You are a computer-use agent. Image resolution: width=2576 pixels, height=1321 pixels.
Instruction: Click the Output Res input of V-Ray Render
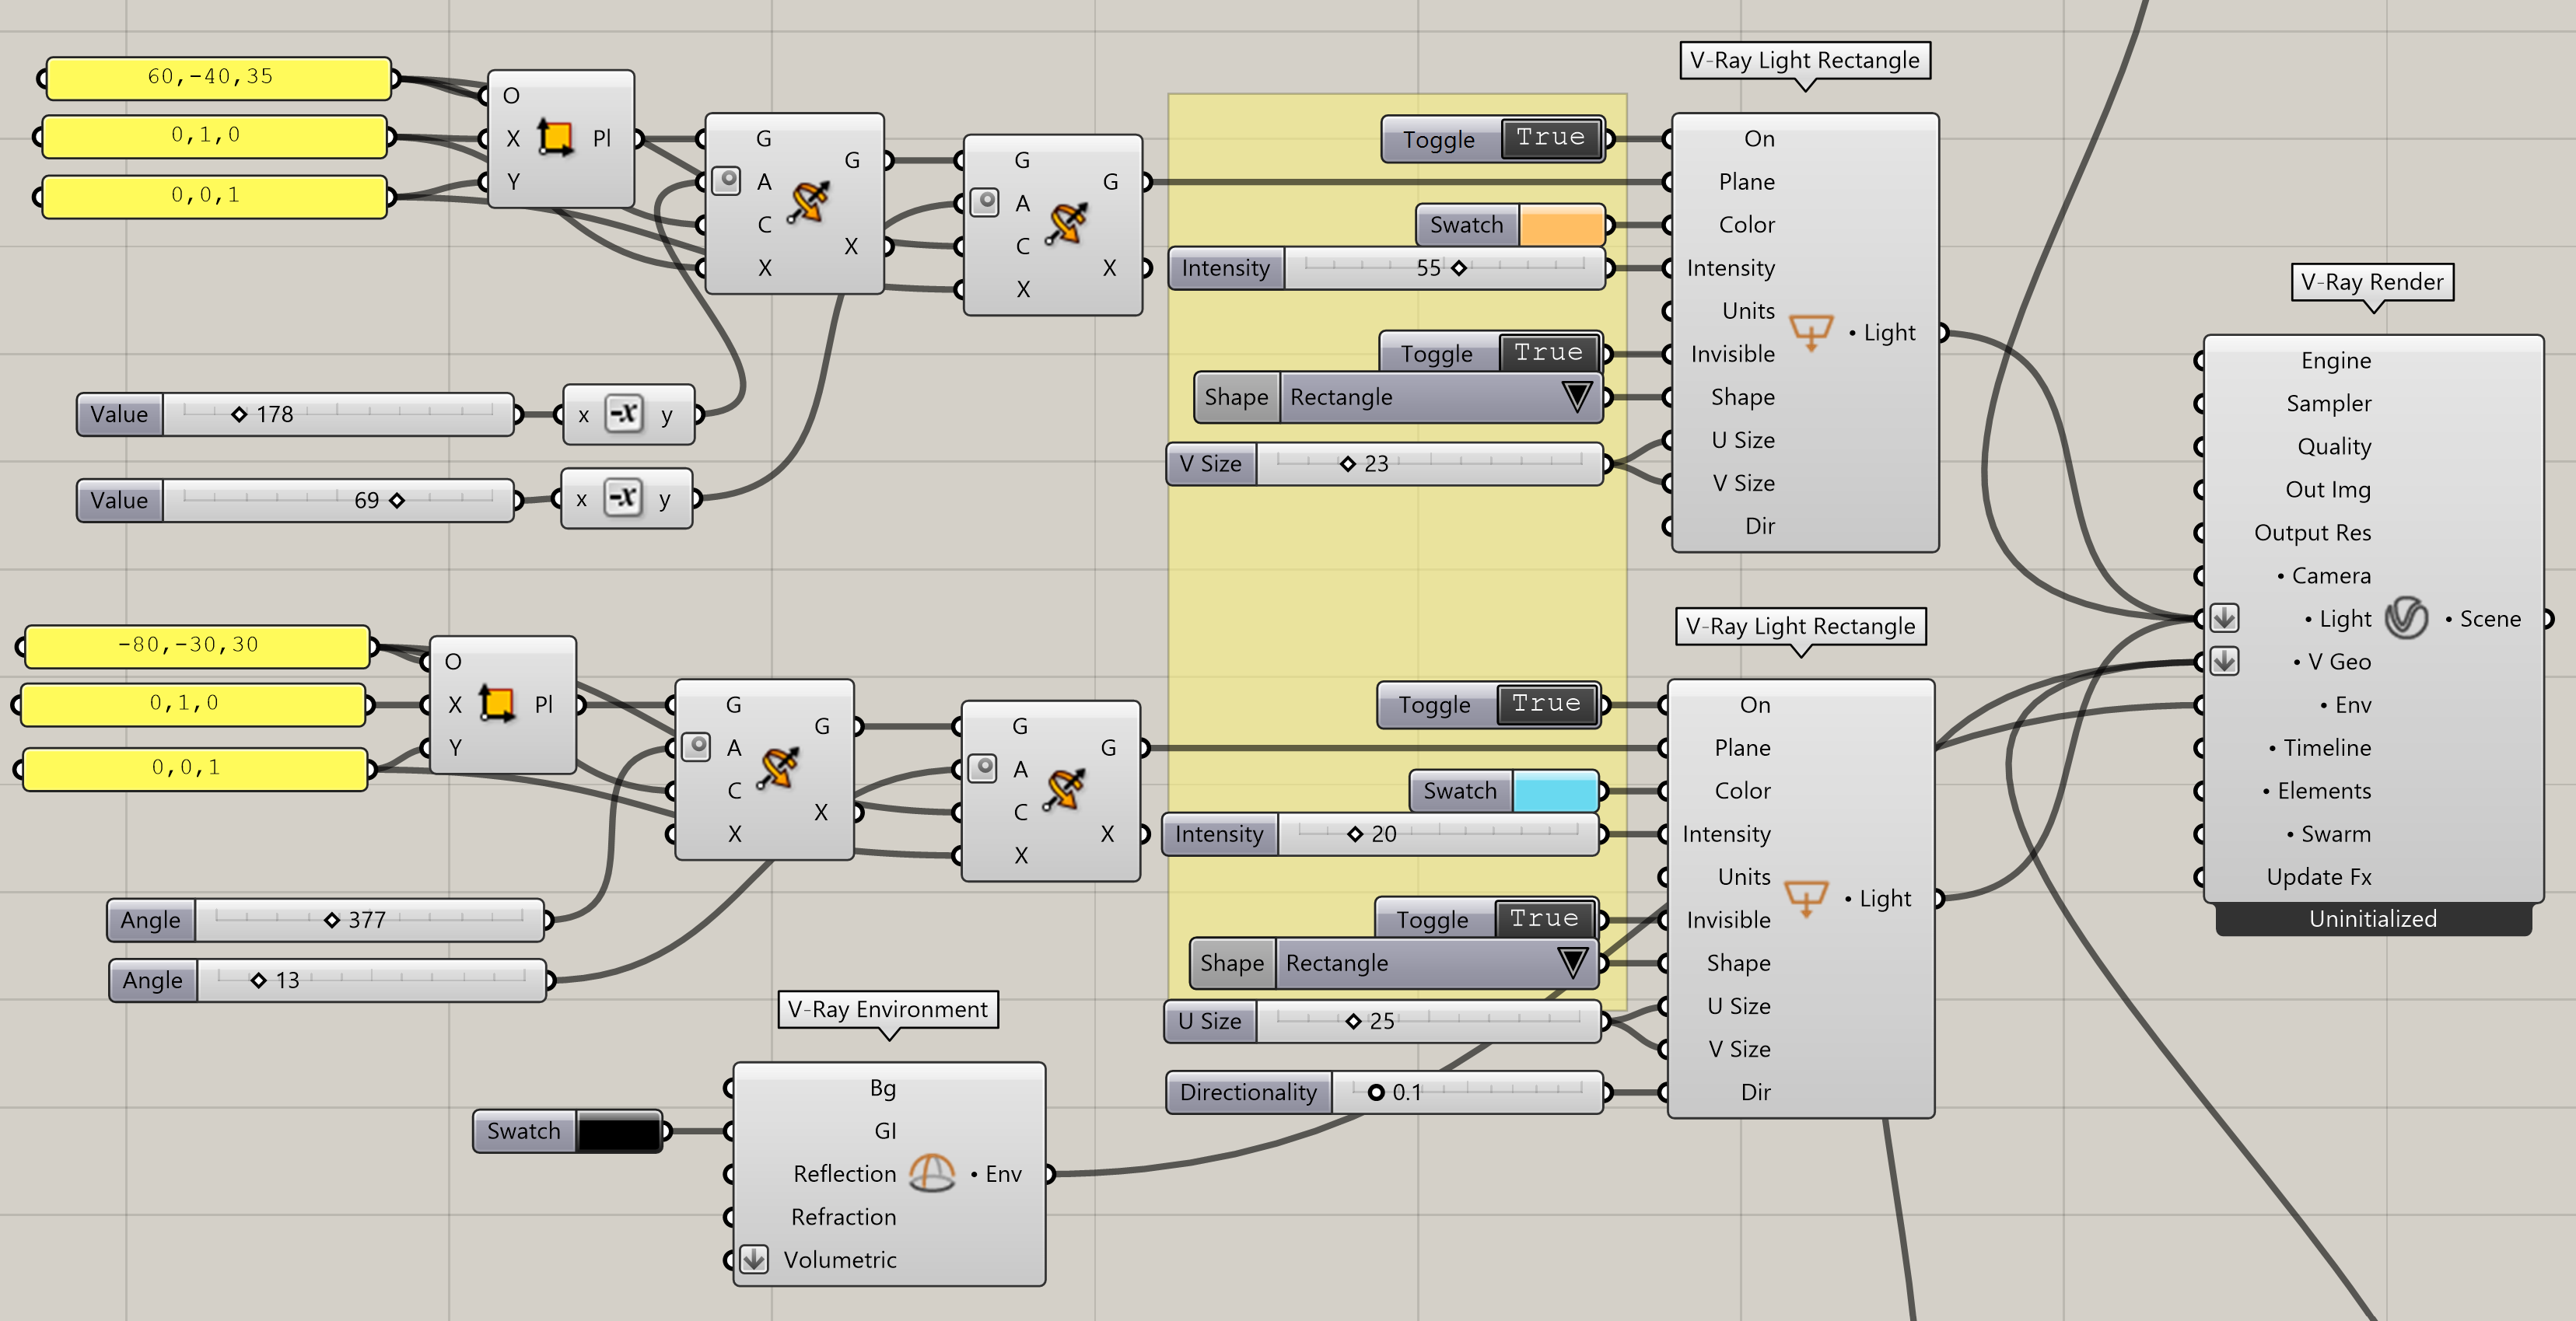[2312, 532]
